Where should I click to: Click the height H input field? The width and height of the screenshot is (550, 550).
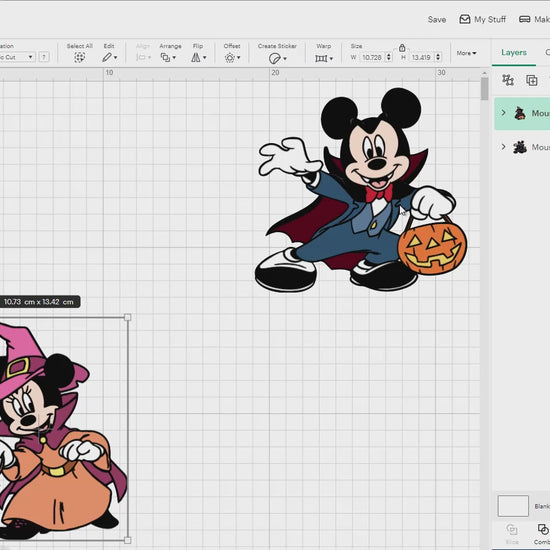click(x=421, y=57)
